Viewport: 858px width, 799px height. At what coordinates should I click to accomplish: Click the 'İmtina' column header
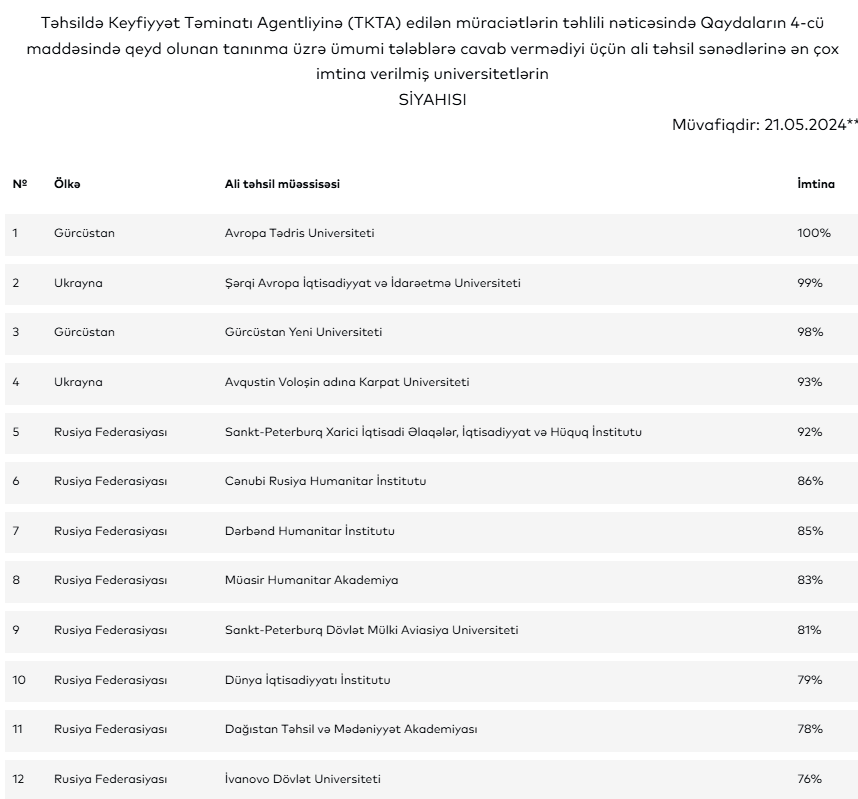(815, 184)
